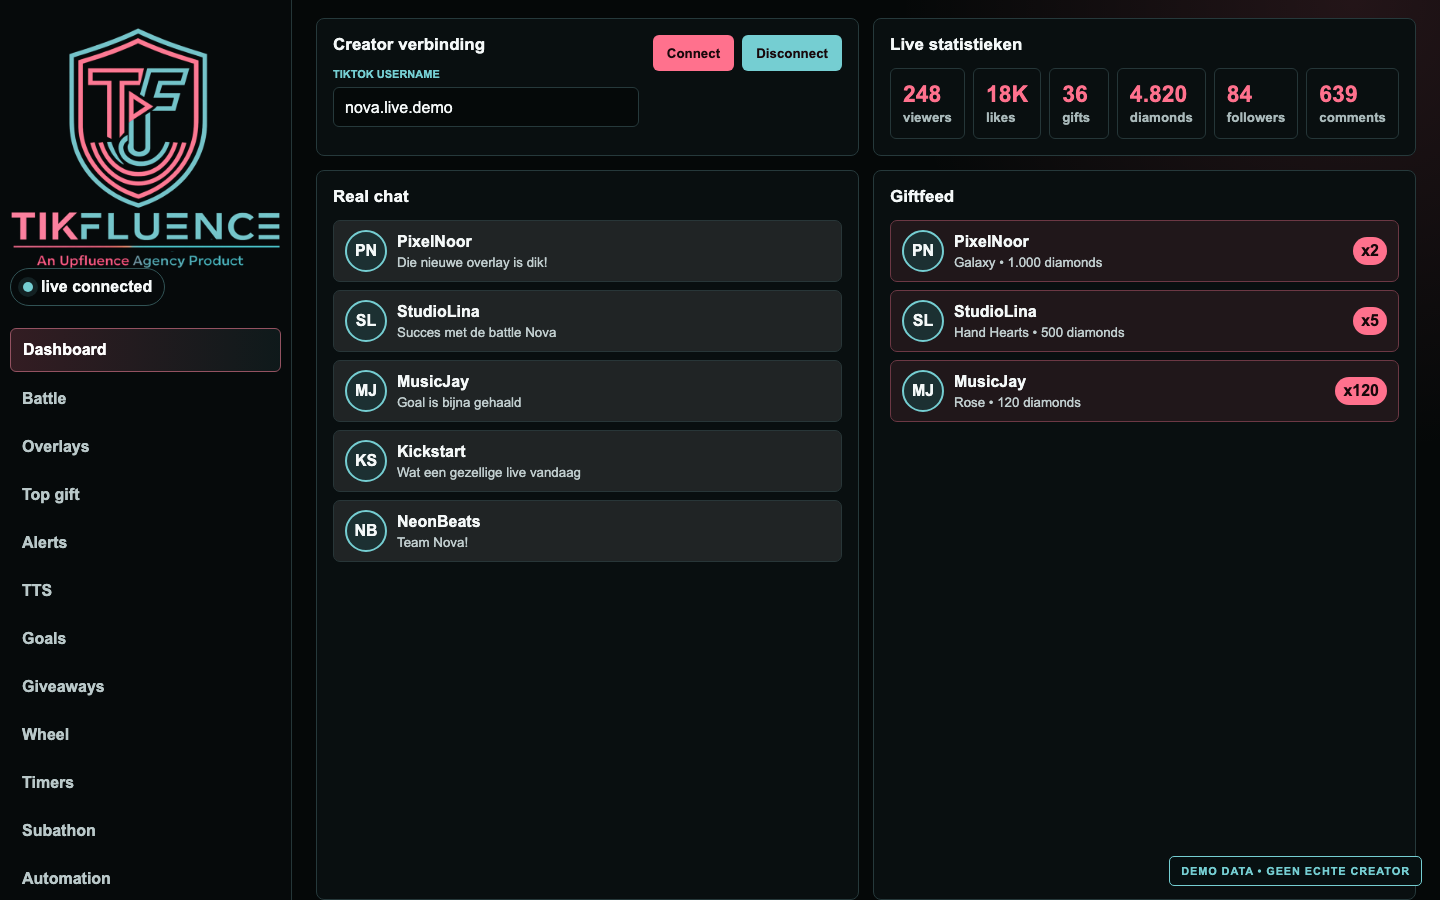The image size is (1440, 900).
Task: Click the 4.820 diamonds stat card
Action: (1161, 103)
